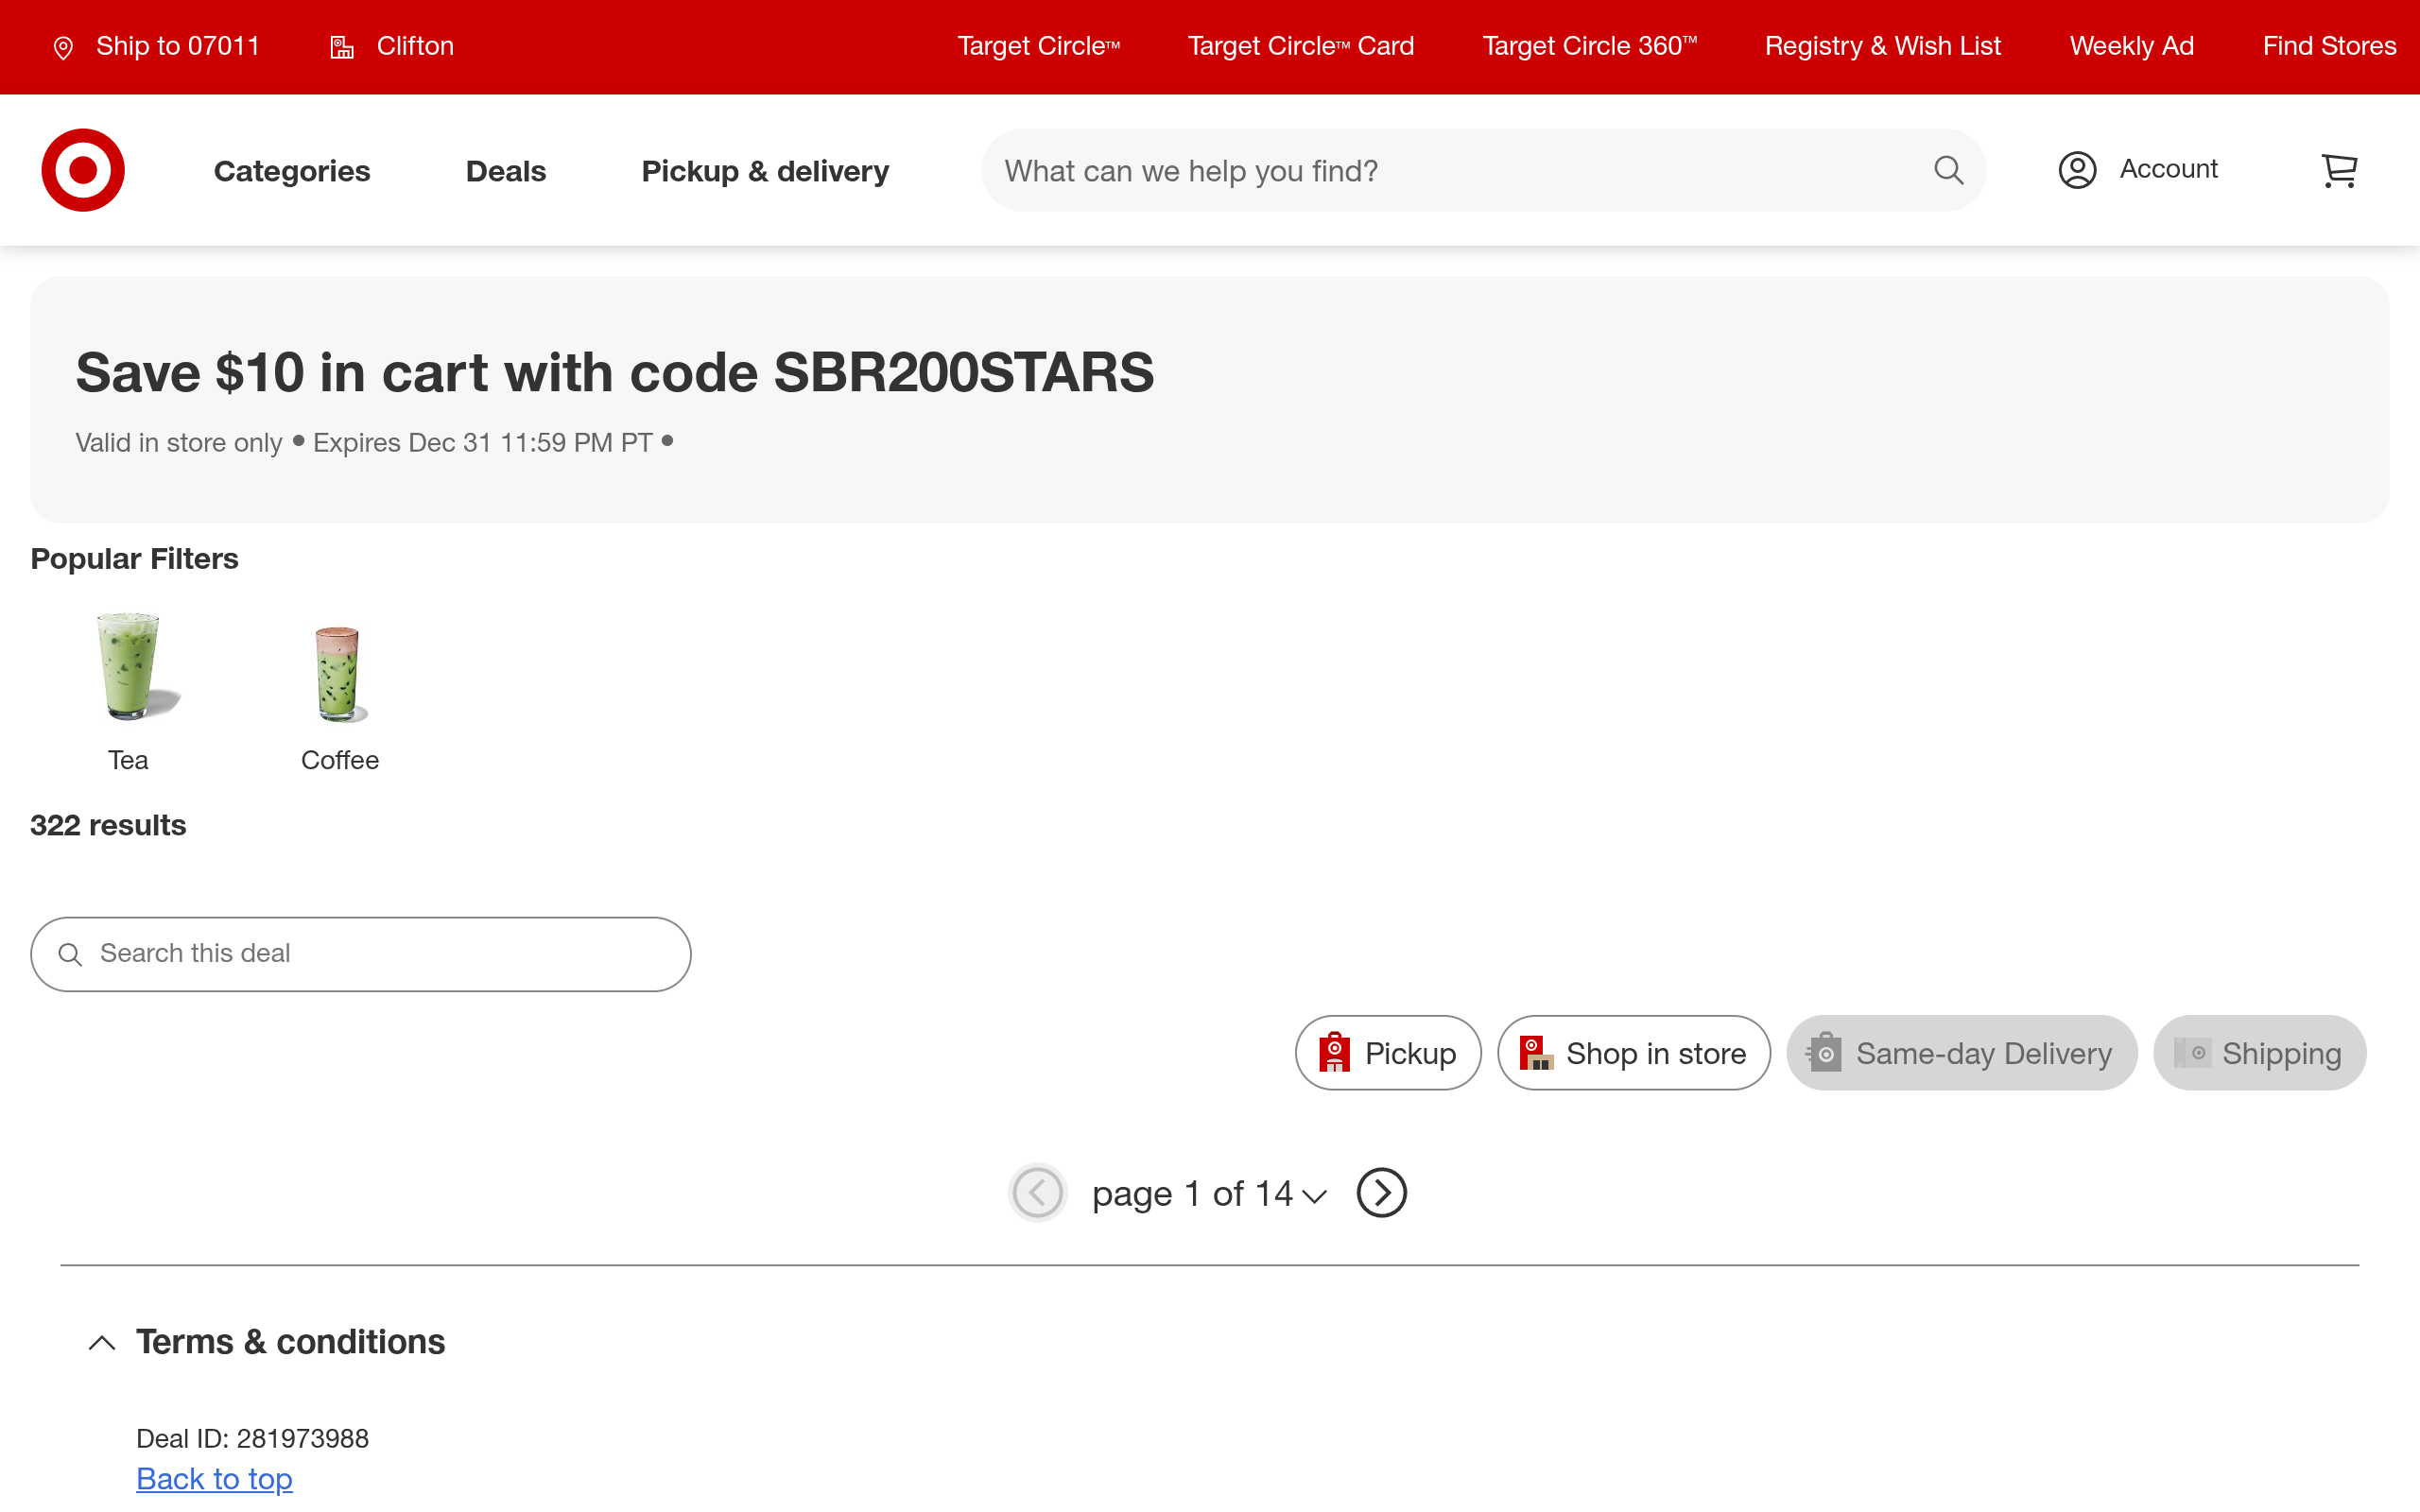Focus the Search this deal field
Image resolution: width=2420 pixels, height=1512 pixels.
coord(360,954)
